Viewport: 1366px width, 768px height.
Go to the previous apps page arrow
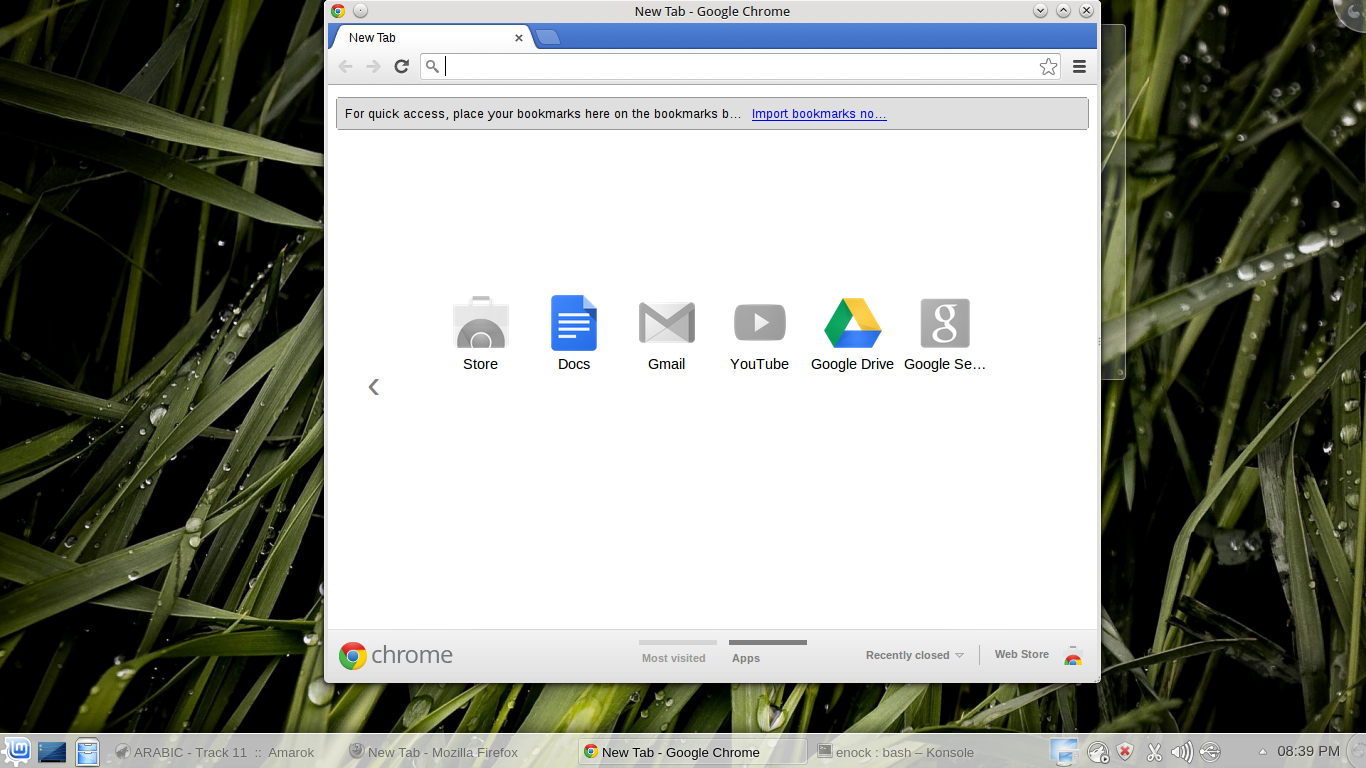[373, 387]
